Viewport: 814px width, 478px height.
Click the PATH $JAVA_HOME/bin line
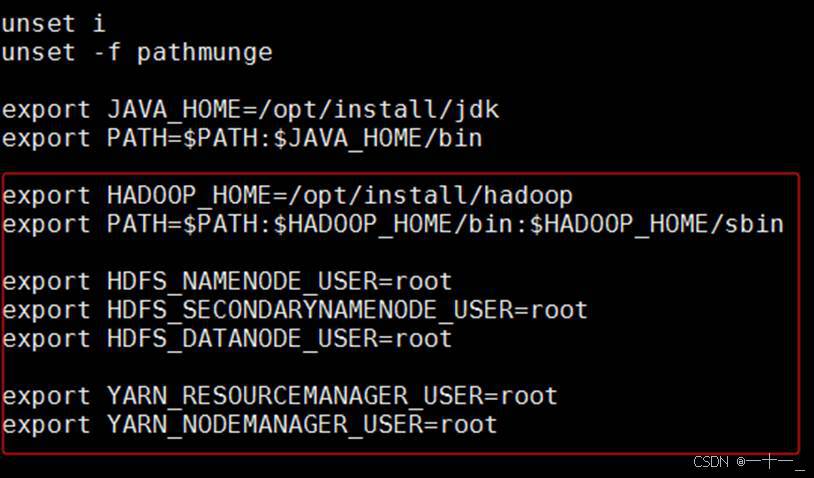click(x=242, y=139)
